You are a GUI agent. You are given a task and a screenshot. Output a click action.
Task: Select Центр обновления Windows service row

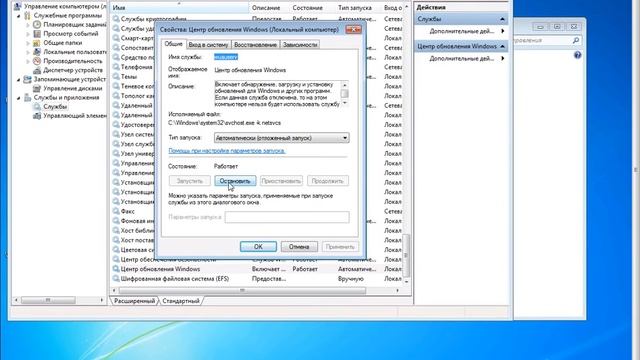[257, 269]
